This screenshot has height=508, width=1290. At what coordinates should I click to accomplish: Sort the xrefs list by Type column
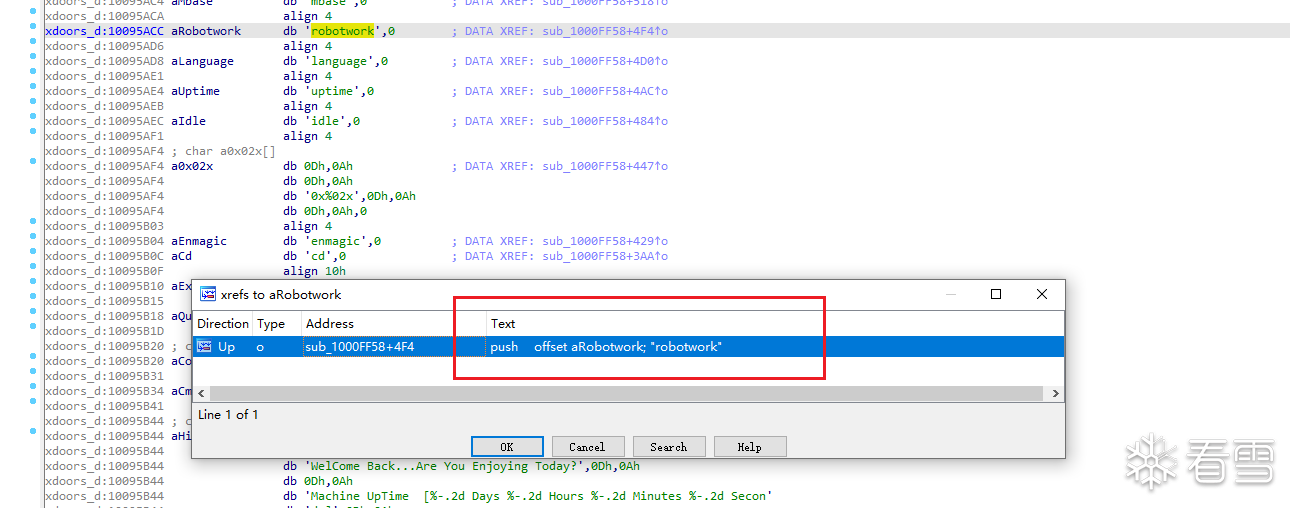[271, 324]
